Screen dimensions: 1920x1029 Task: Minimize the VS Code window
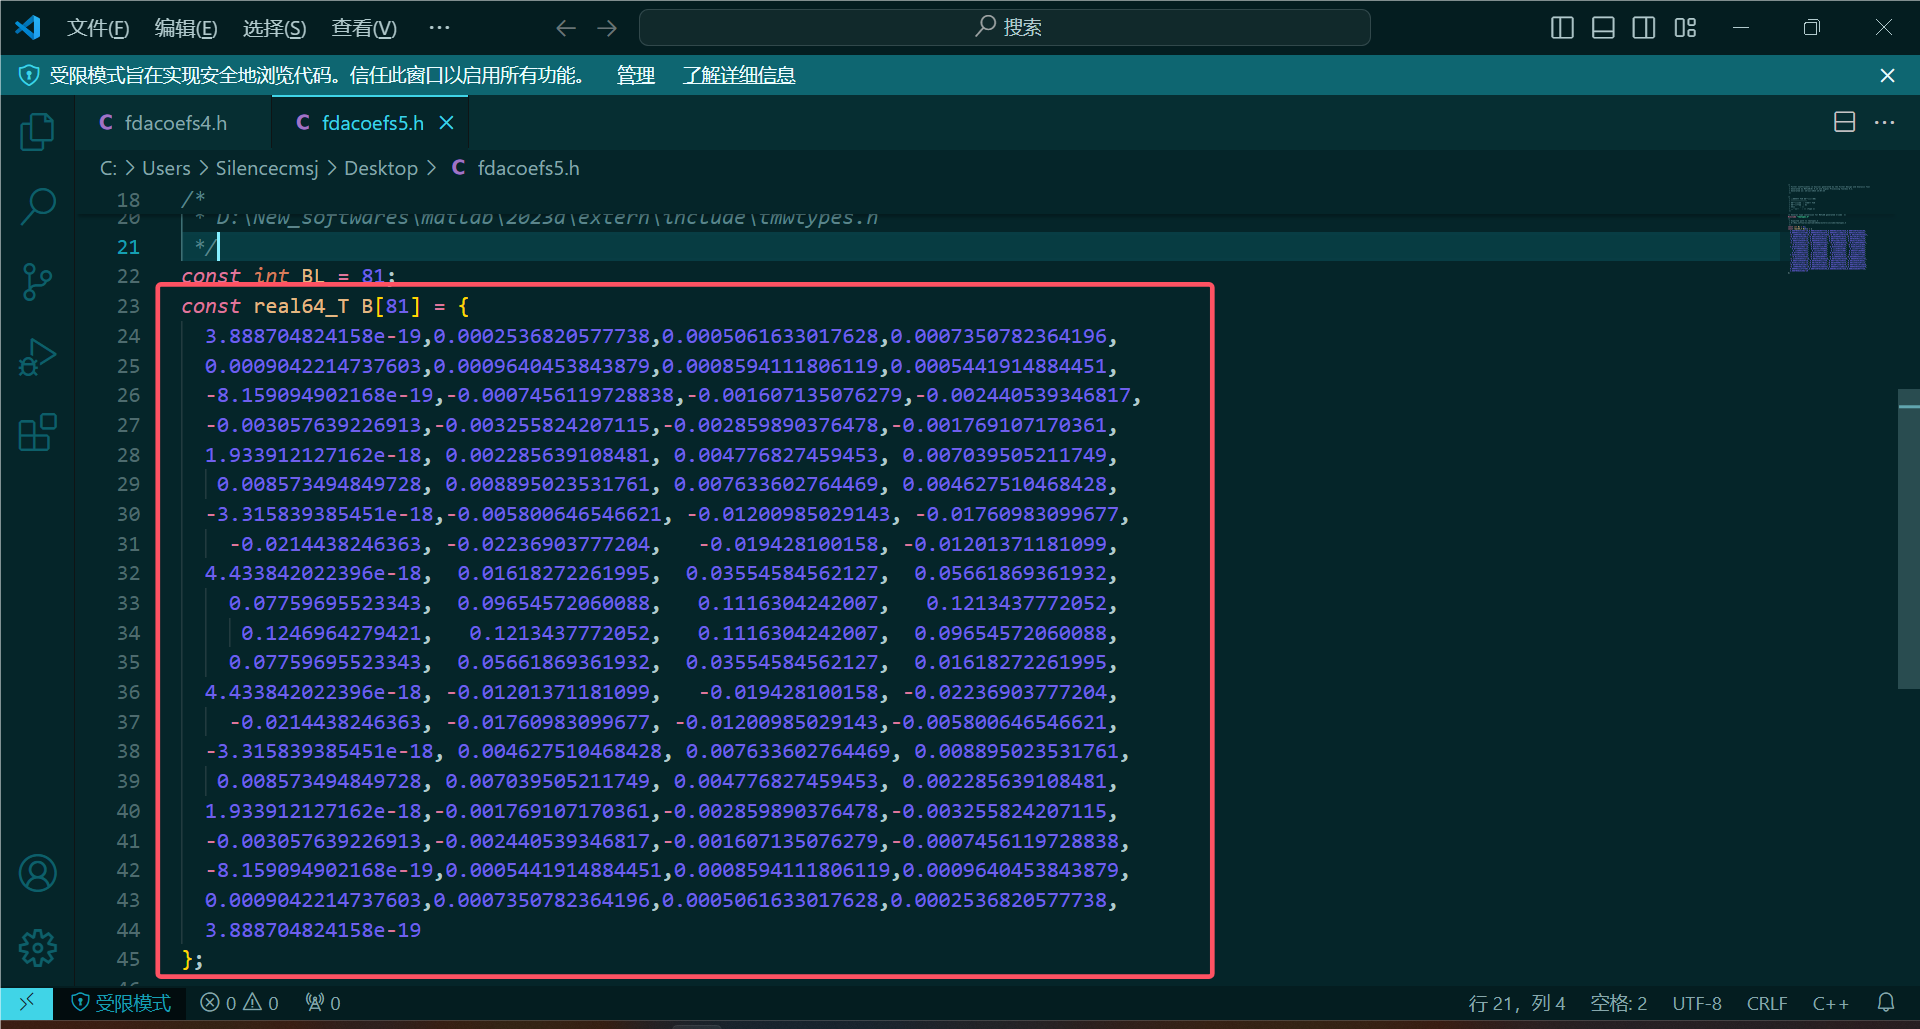[1741, 28]
